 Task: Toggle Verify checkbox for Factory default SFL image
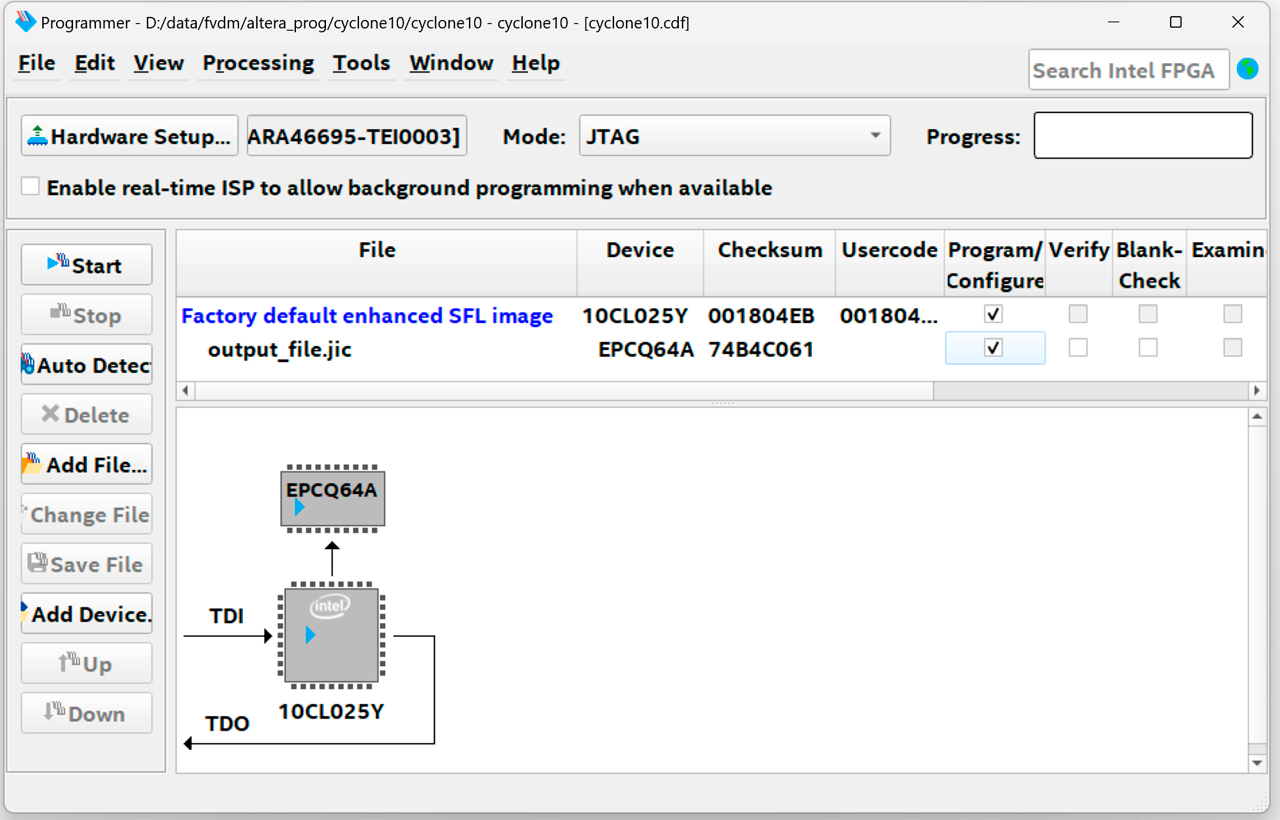(x=1078, y=315)
